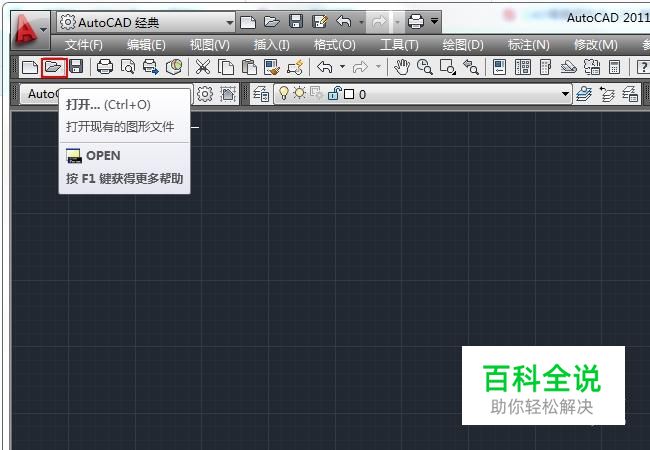Click New drawing icon in the standard toolbar
The image size is (650, 450).
pyautogui.click(x=30, y=67)
